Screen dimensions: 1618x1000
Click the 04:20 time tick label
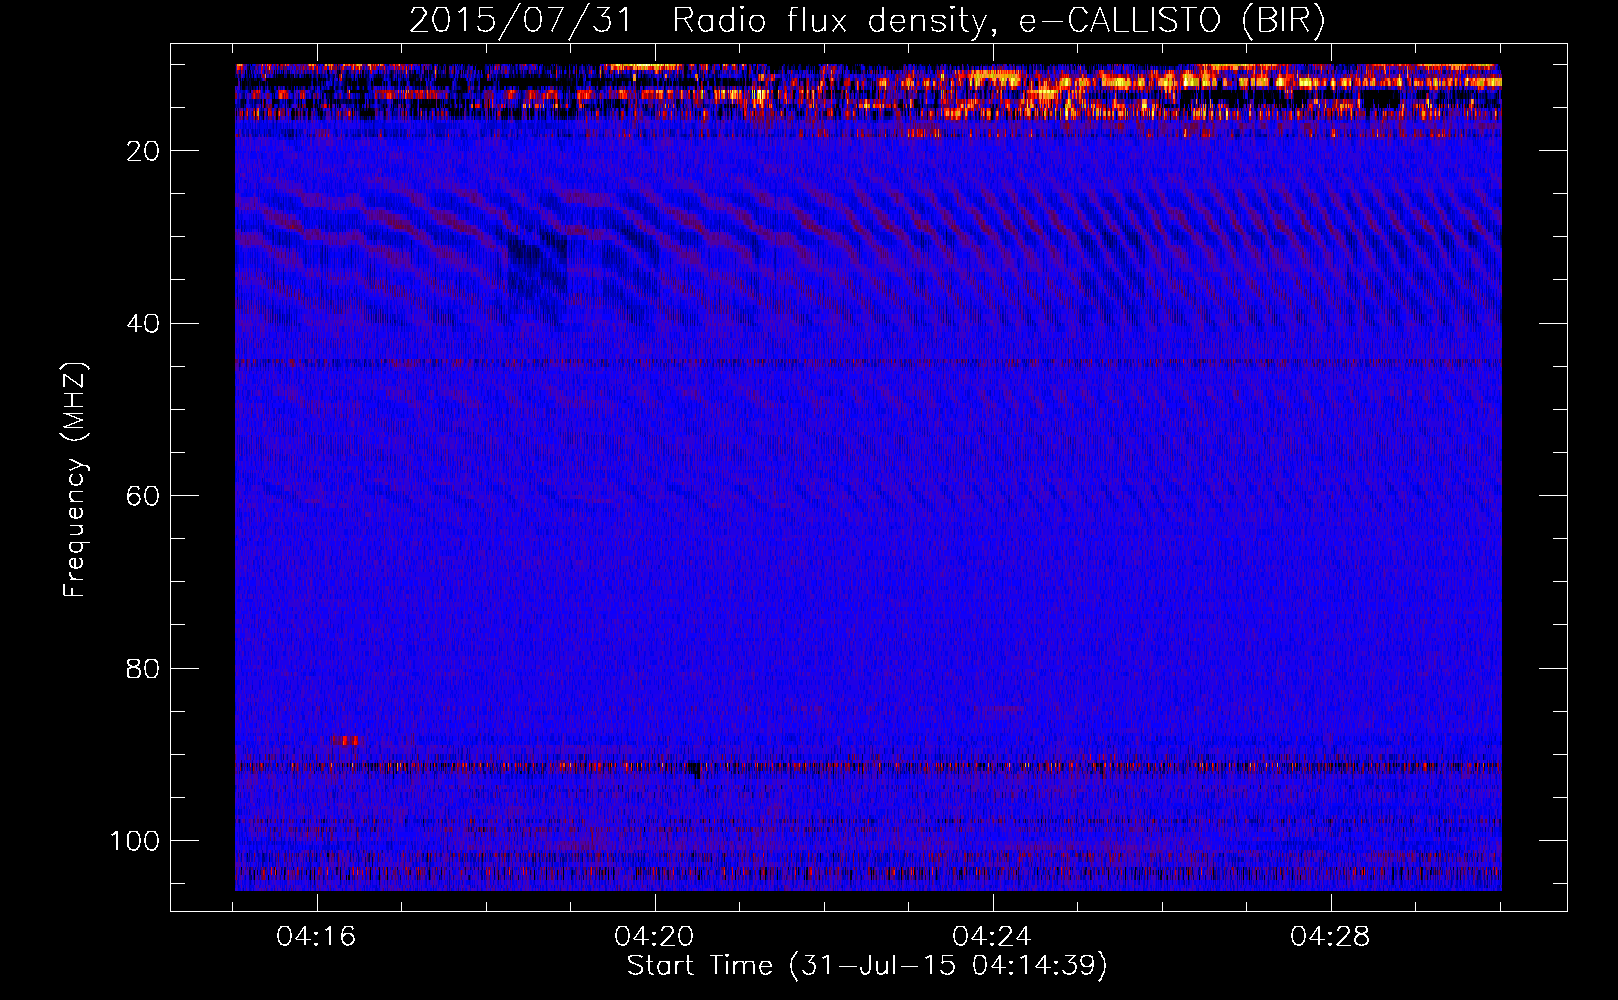point(655,937)
